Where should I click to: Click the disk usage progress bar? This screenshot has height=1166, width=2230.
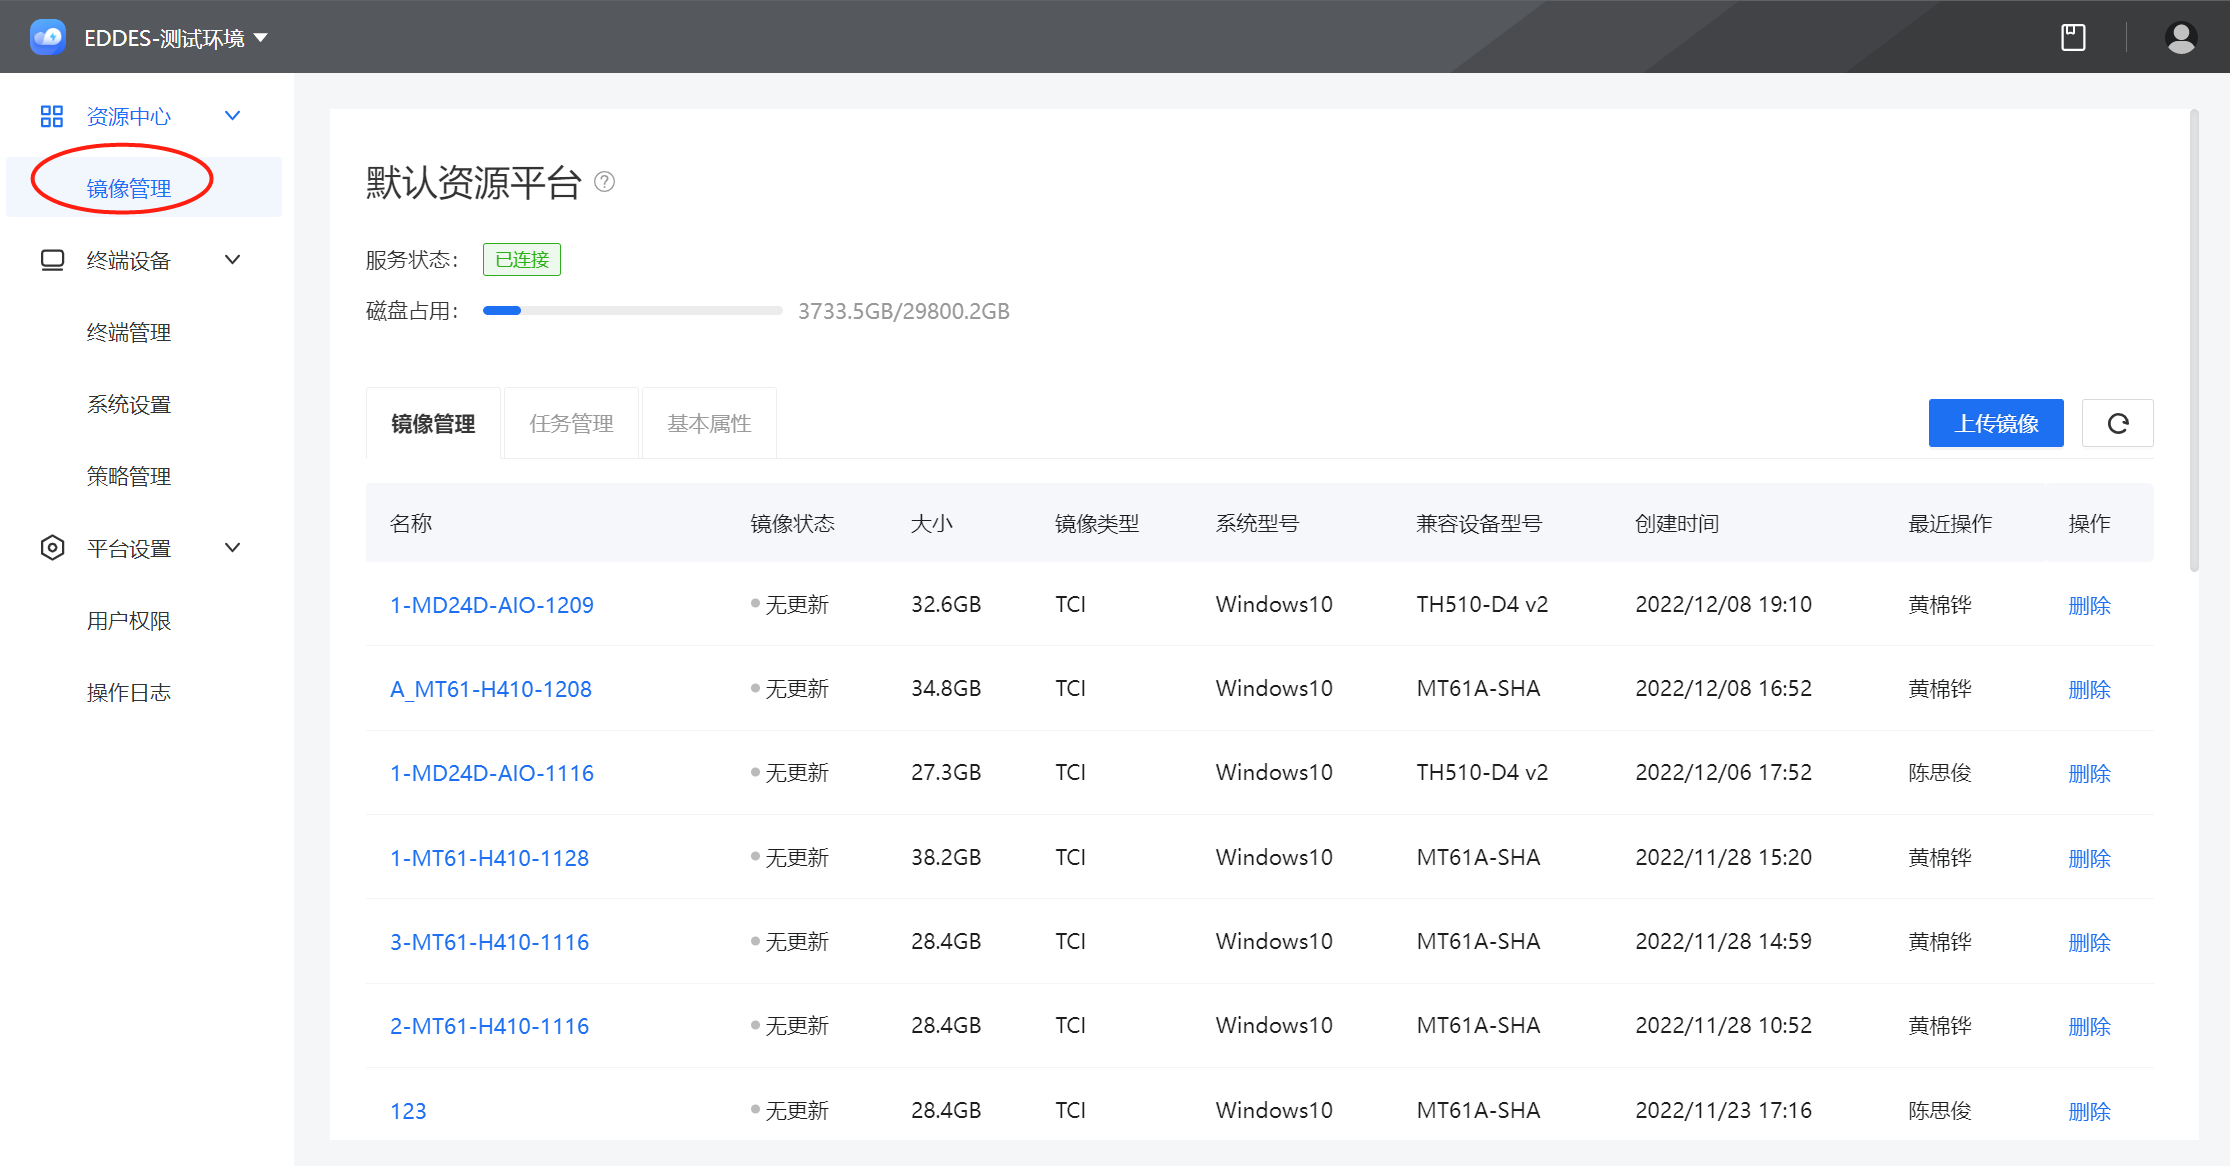click(x=632, y=311)
